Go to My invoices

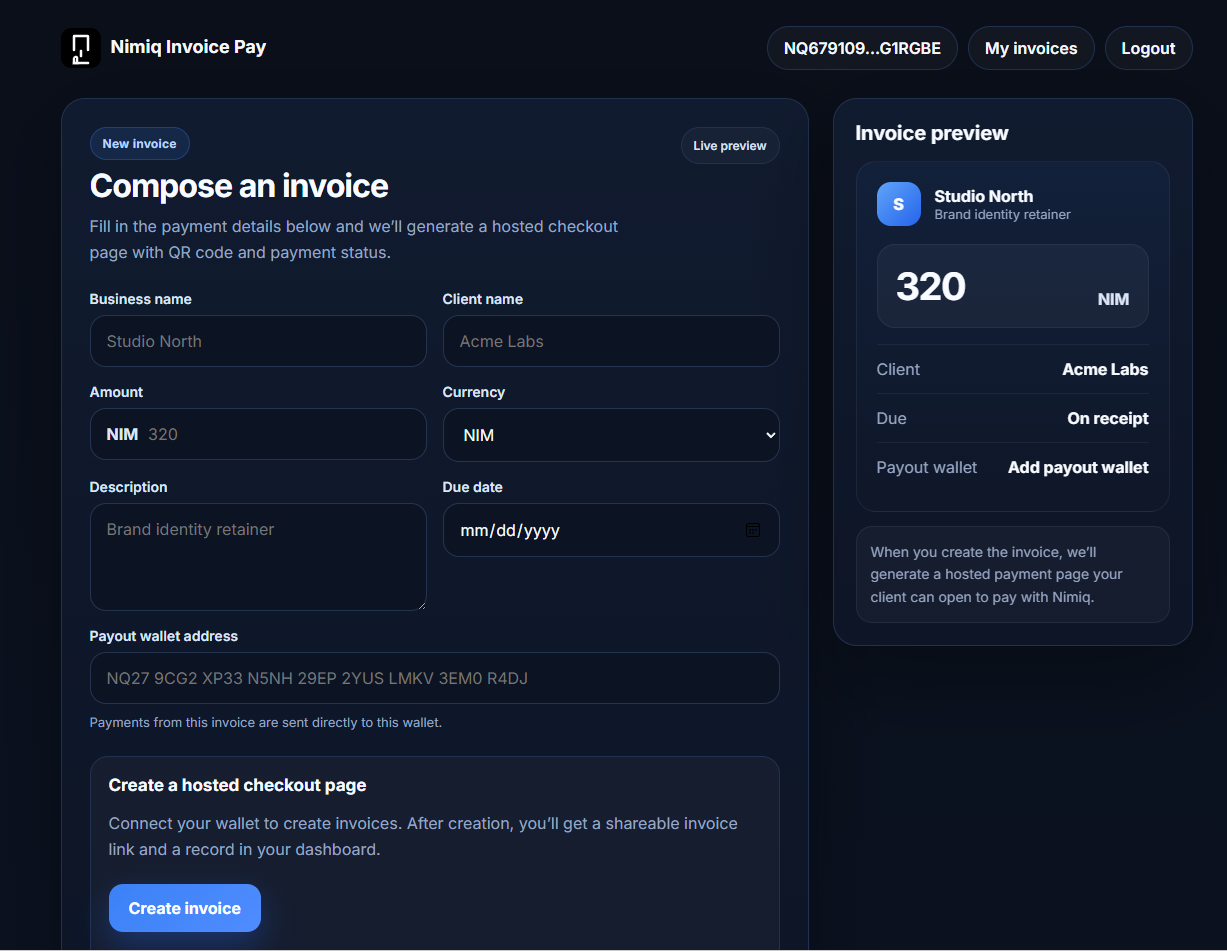[x=1031, y=48]
